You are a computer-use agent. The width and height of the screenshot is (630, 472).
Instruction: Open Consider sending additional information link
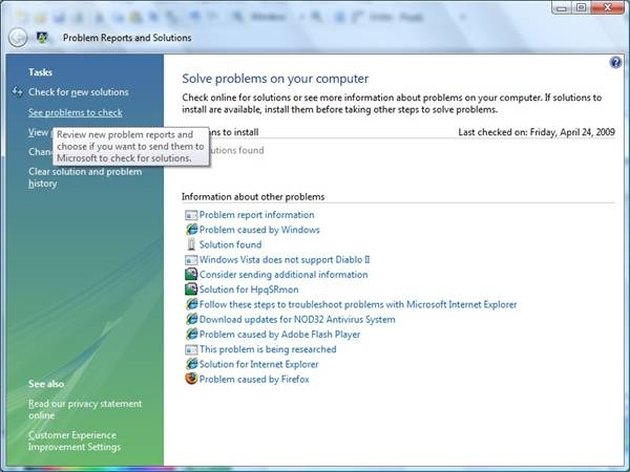284,274
